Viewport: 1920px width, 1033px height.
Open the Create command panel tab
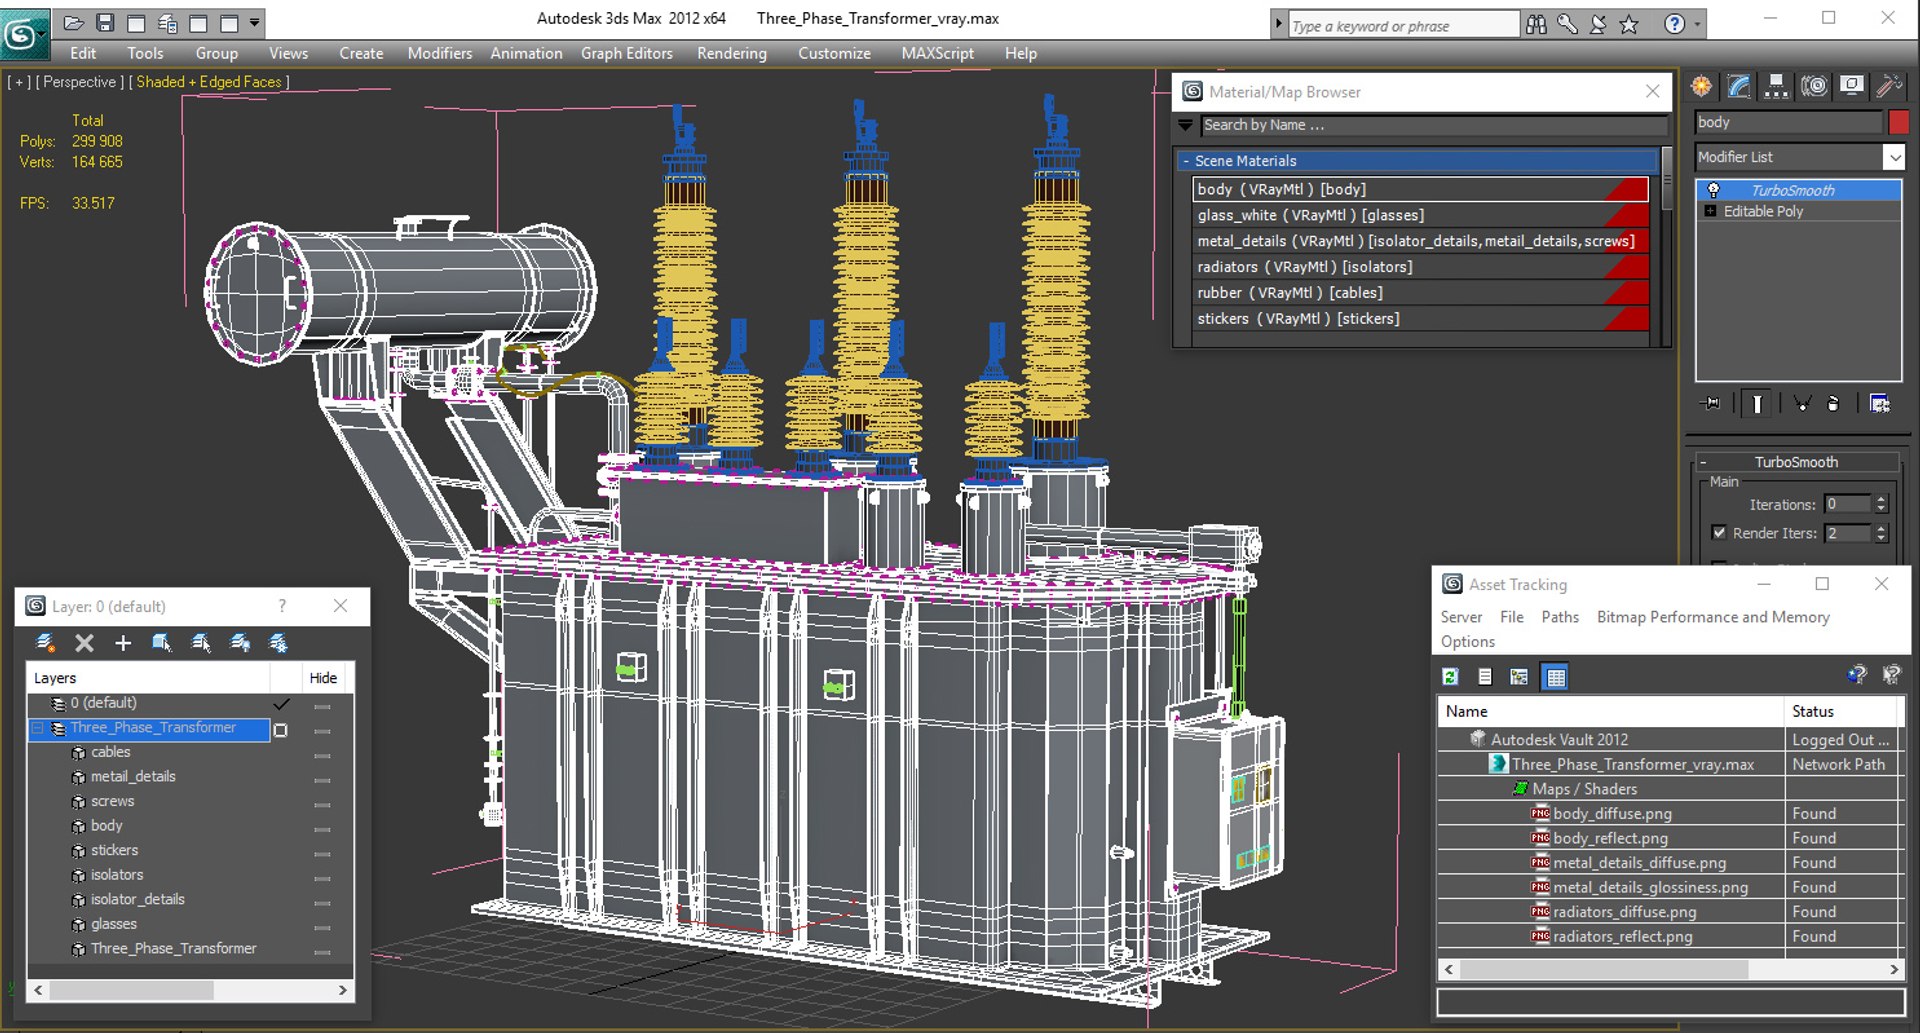click(x=1701, y=87)
